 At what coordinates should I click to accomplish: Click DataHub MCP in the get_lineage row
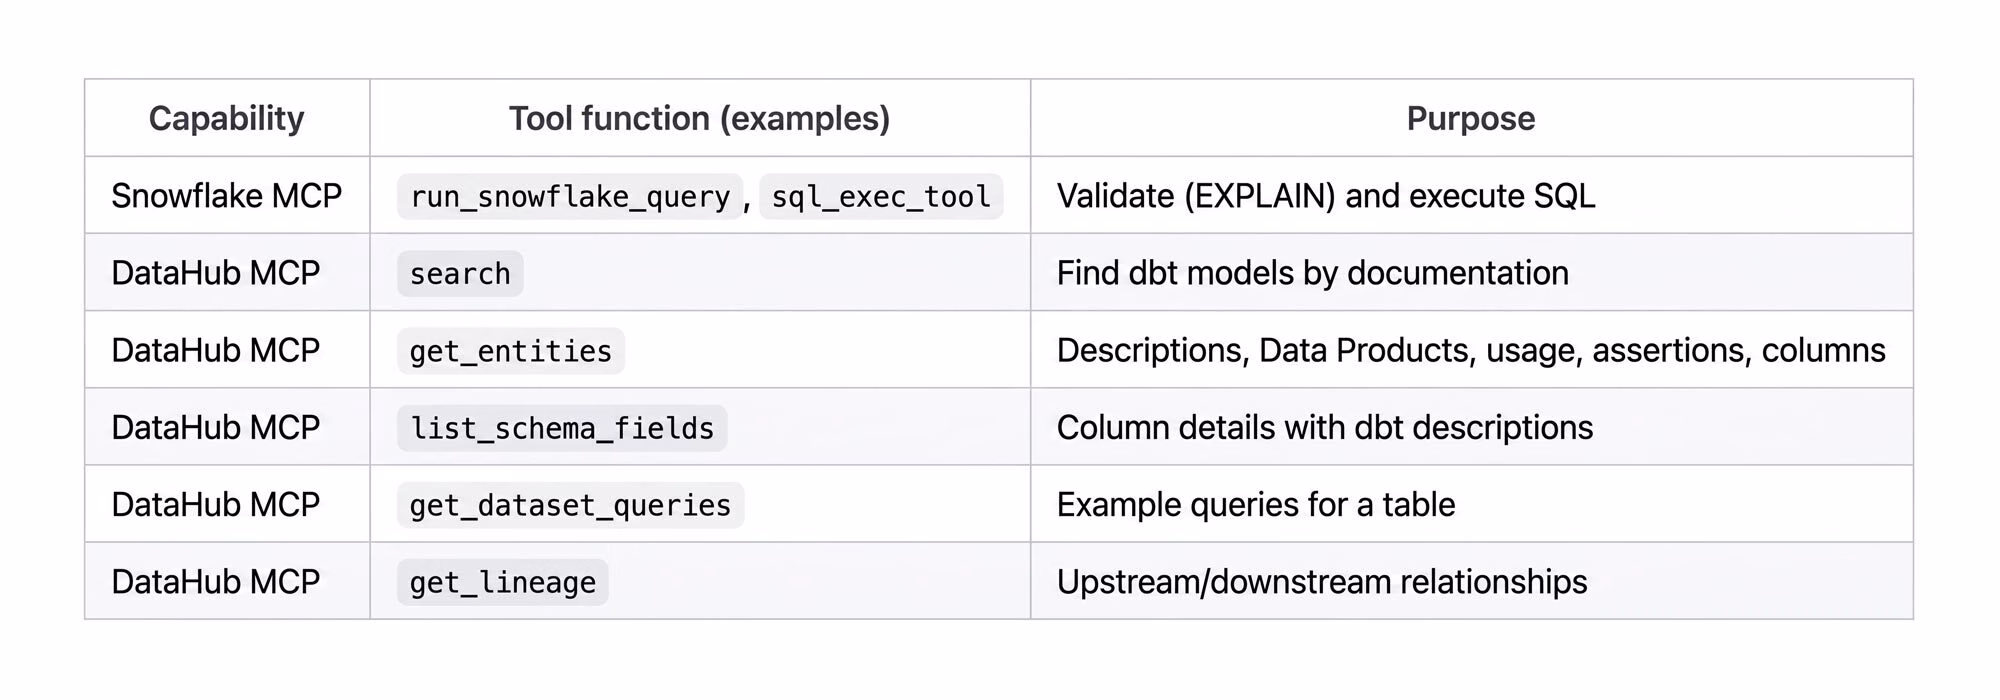(x=216, y=582)
